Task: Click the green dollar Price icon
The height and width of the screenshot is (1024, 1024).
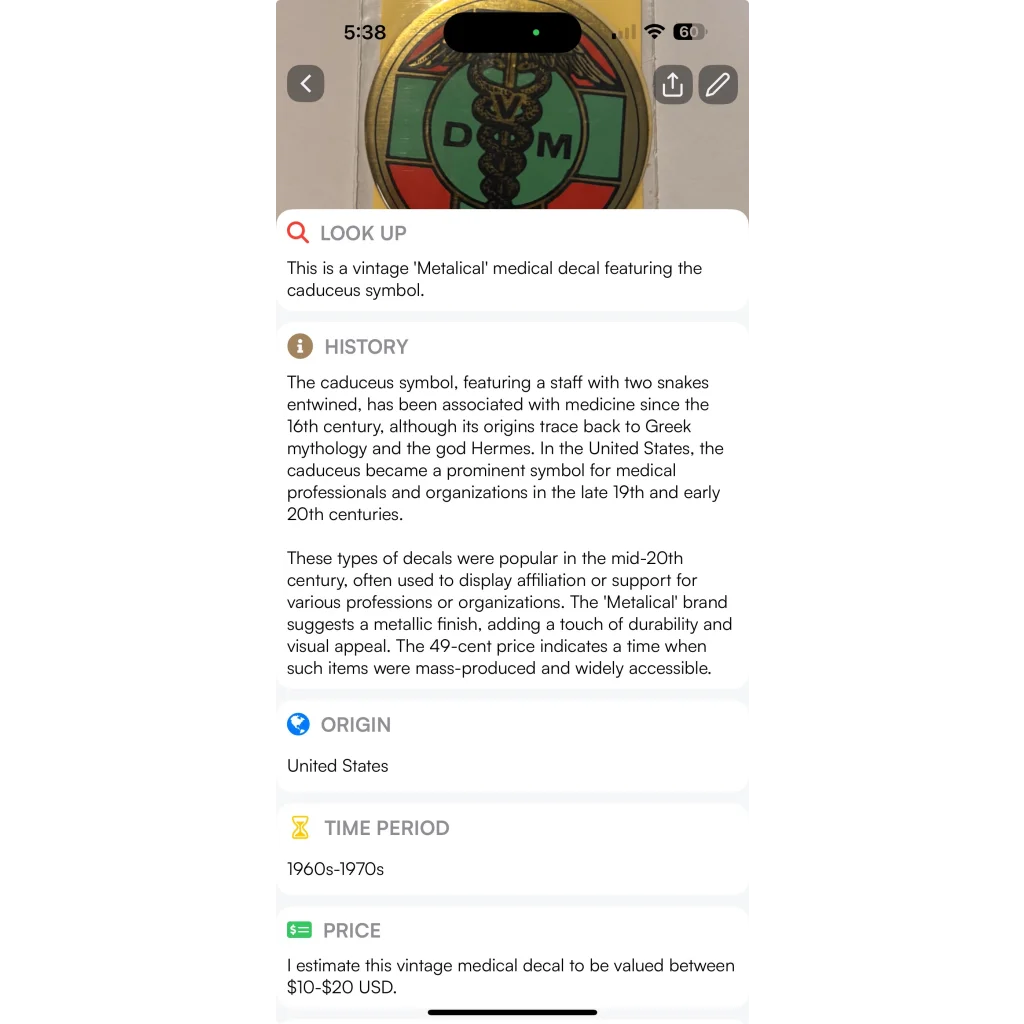Action: click(299, 929)
